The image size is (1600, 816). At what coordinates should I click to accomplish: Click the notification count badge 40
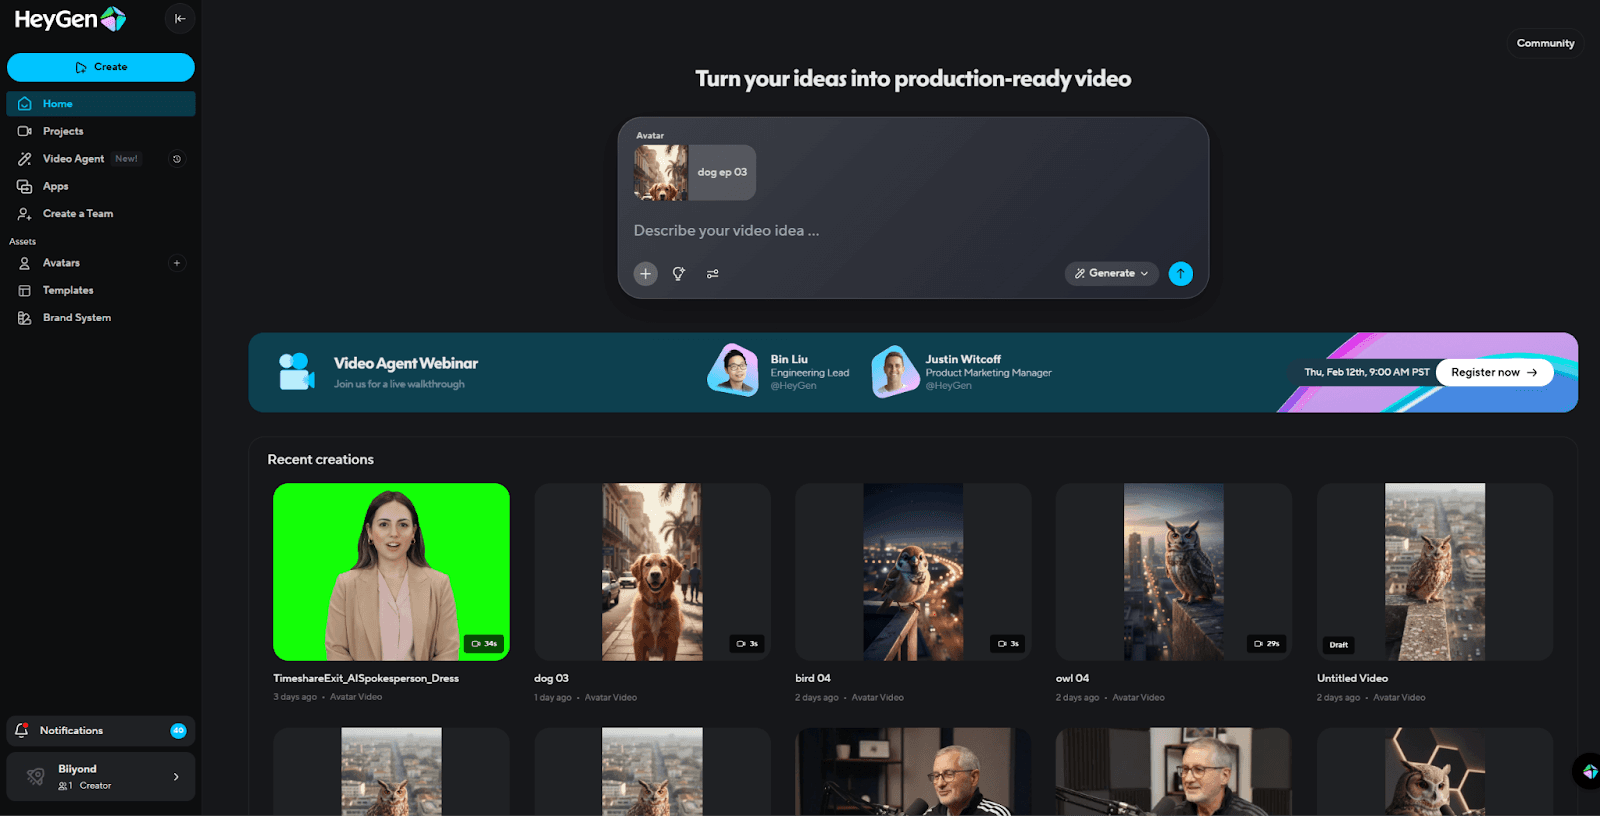178,731
